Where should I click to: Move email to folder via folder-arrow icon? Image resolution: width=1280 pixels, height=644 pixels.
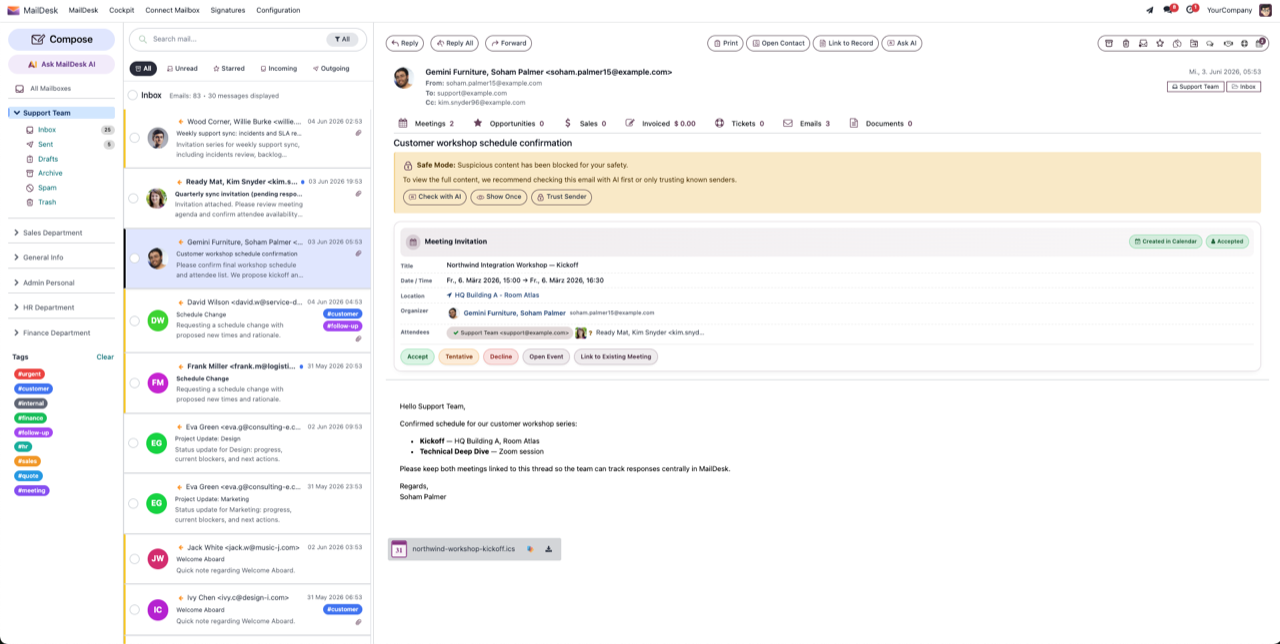(1194, 43)
